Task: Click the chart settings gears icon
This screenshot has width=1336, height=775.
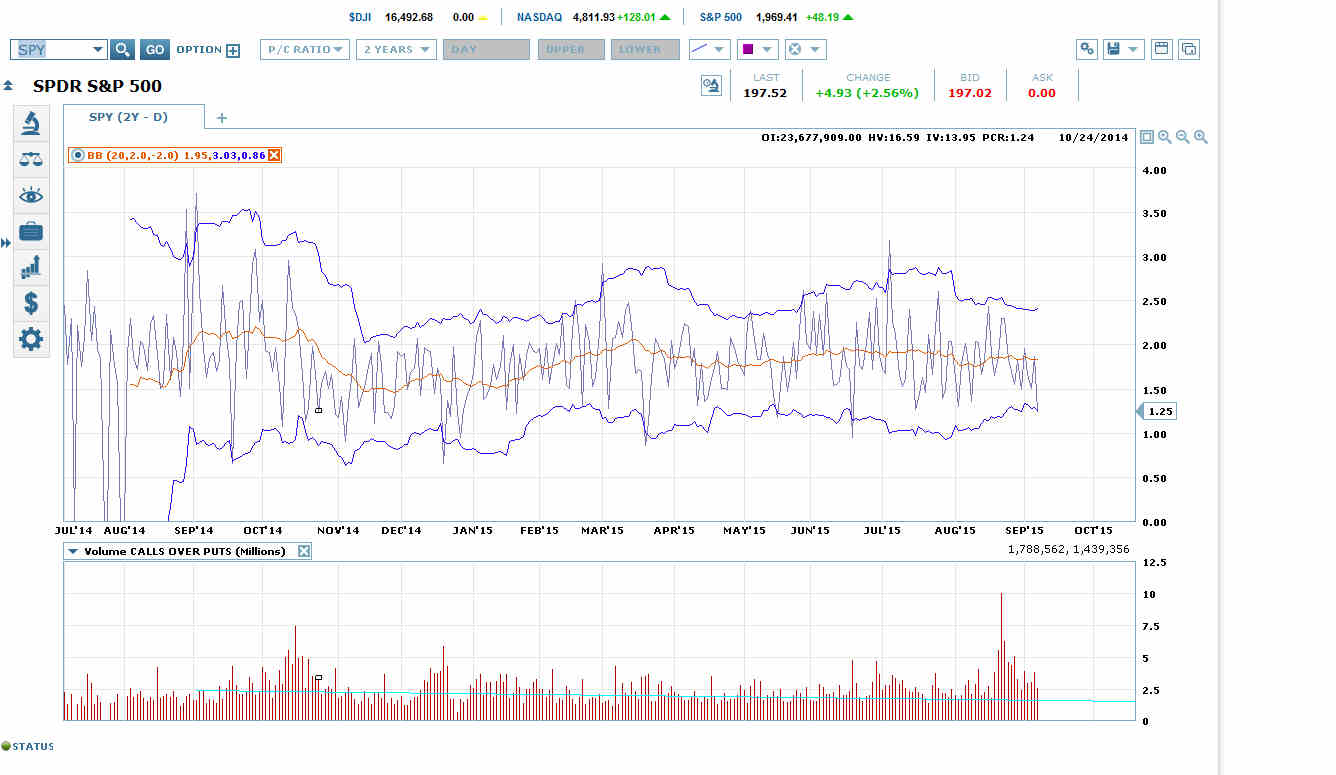Action: pos(1087,49)
